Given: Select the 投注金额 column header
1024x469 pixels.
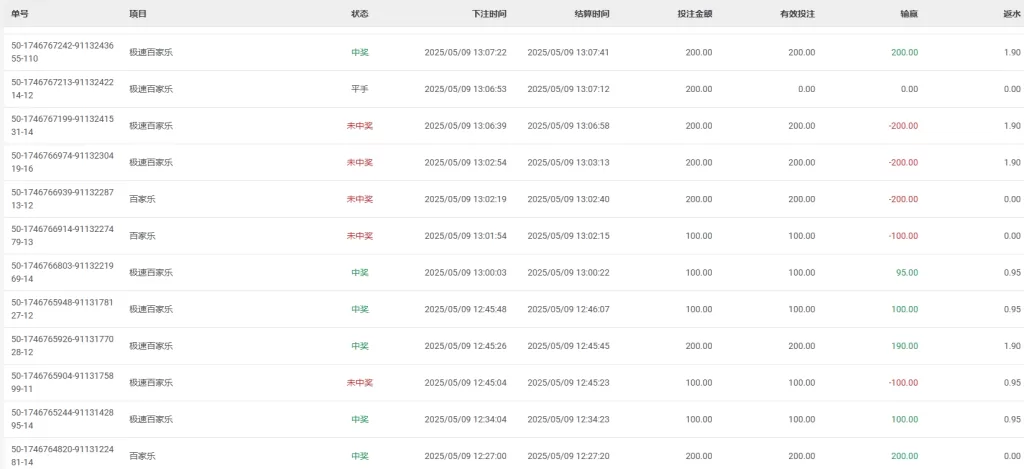Looking at the screenshot, I should [695, 13].
